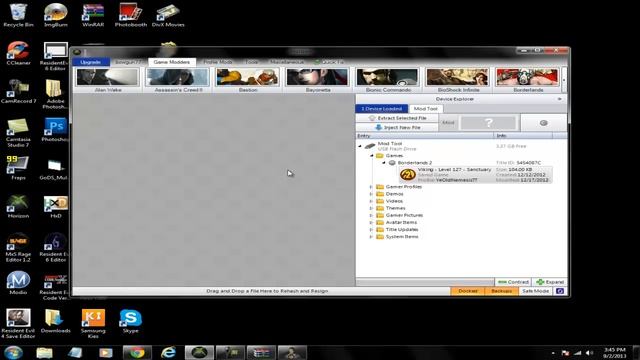Open Camtasia Studio 7 shortcut
640x360 pixels.
click(18, 133)
